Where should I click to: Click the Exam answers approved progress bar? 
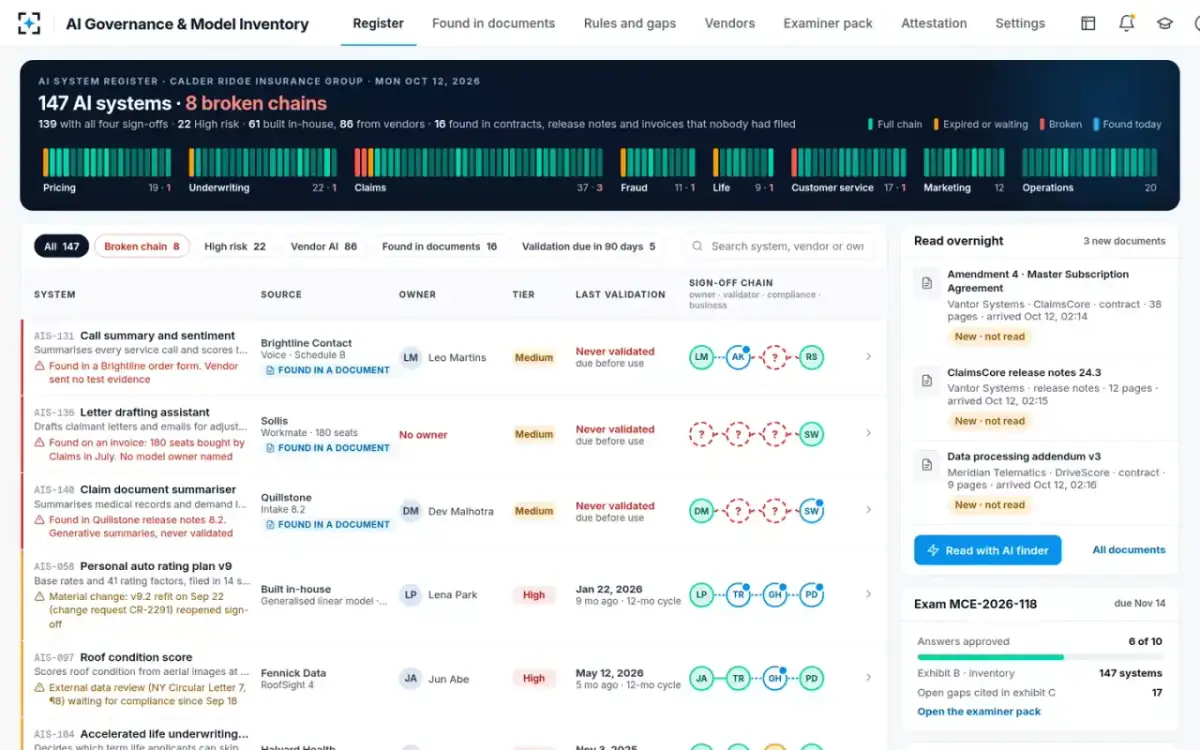pos(1039,657)
